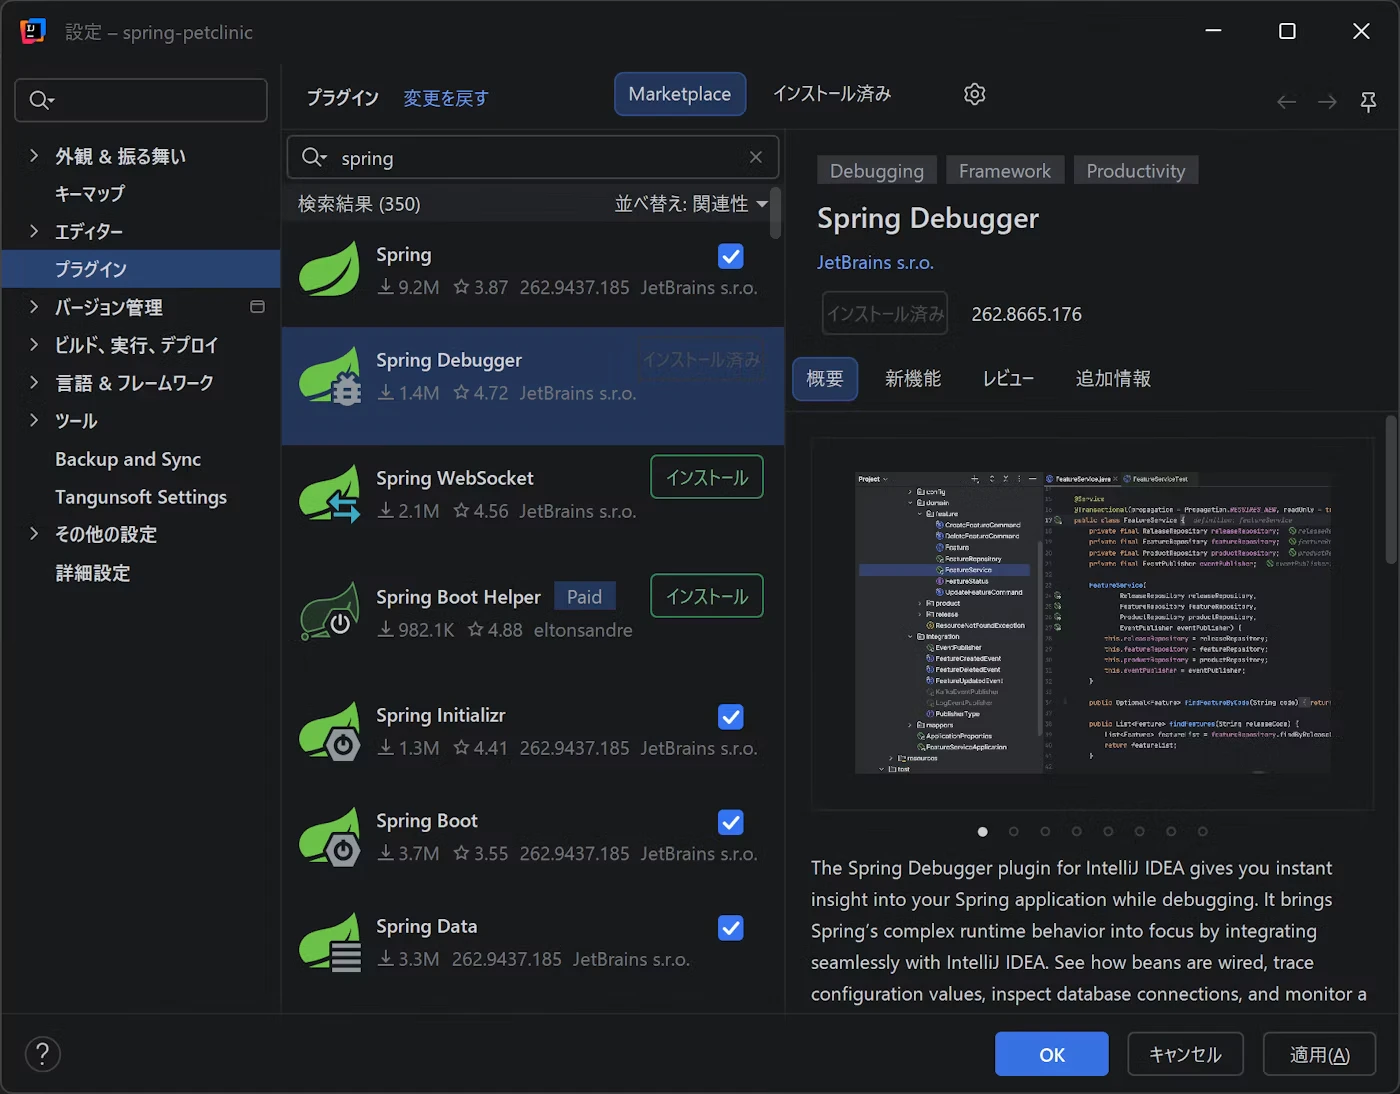The image size is (1400, 1094).
Task: Click the plugin list scrollbar
Action: [776, 213]
